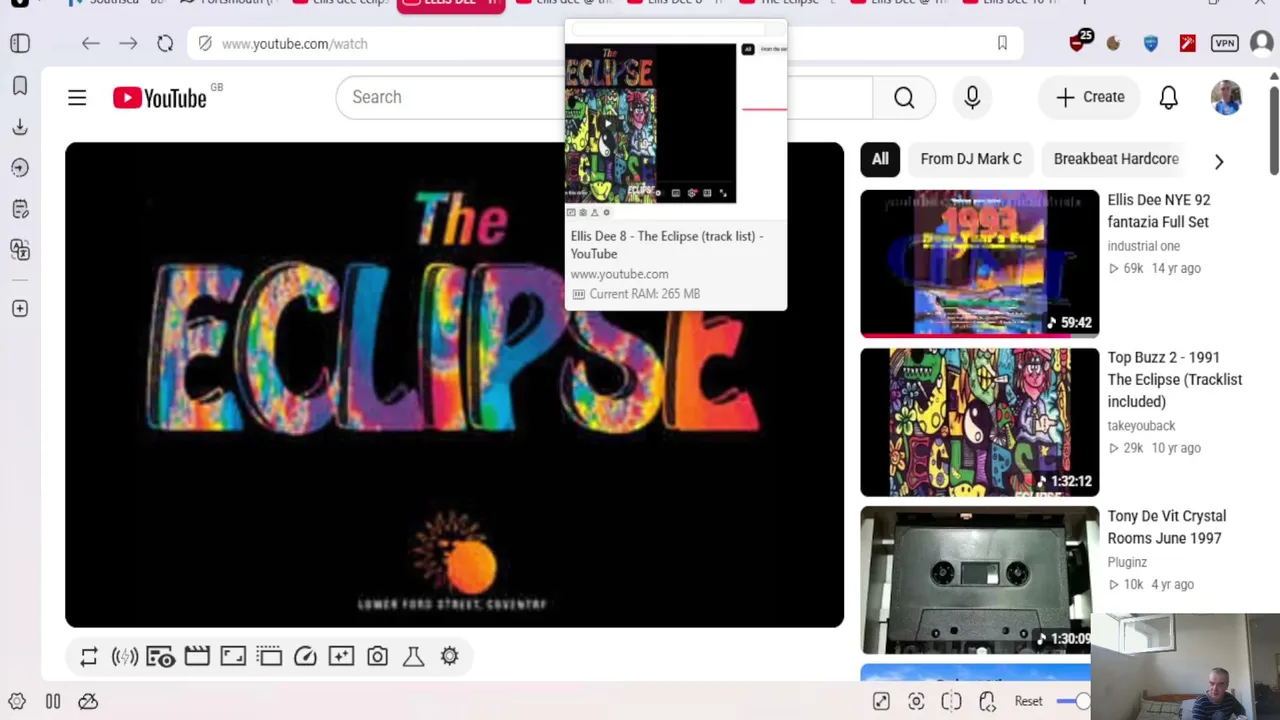Select the Breakbeat Hardcore chip
This screenshot has width=1280, height=720.
1116,159
